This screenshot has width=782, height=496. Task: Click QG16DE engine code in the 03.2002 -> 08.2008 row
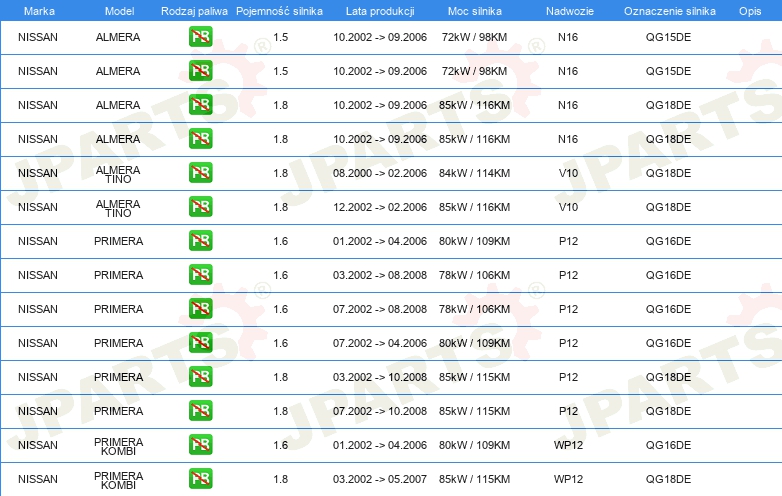668,275
